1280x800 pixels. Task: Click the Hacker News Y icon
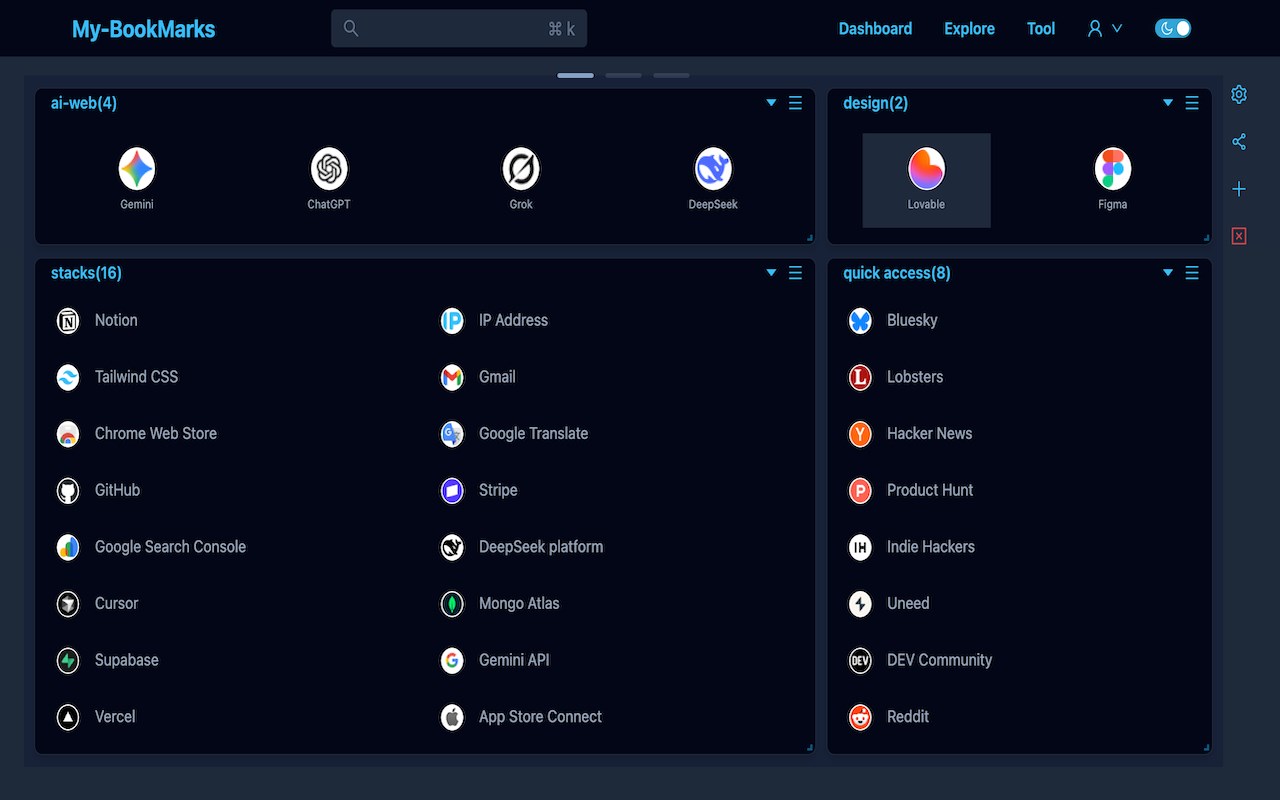click(x=860, y=434)
